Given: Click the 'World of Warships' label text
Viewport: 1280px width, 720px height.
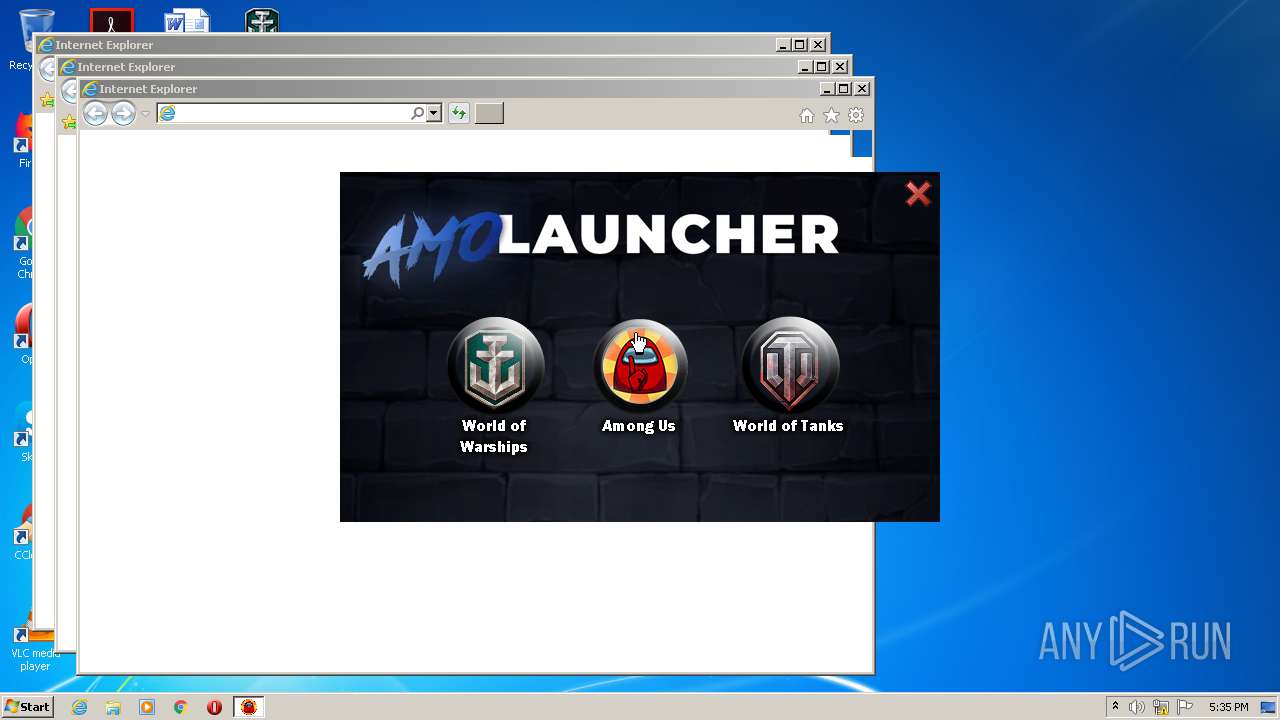Looking at the screenshot, I should click(494, 436).
